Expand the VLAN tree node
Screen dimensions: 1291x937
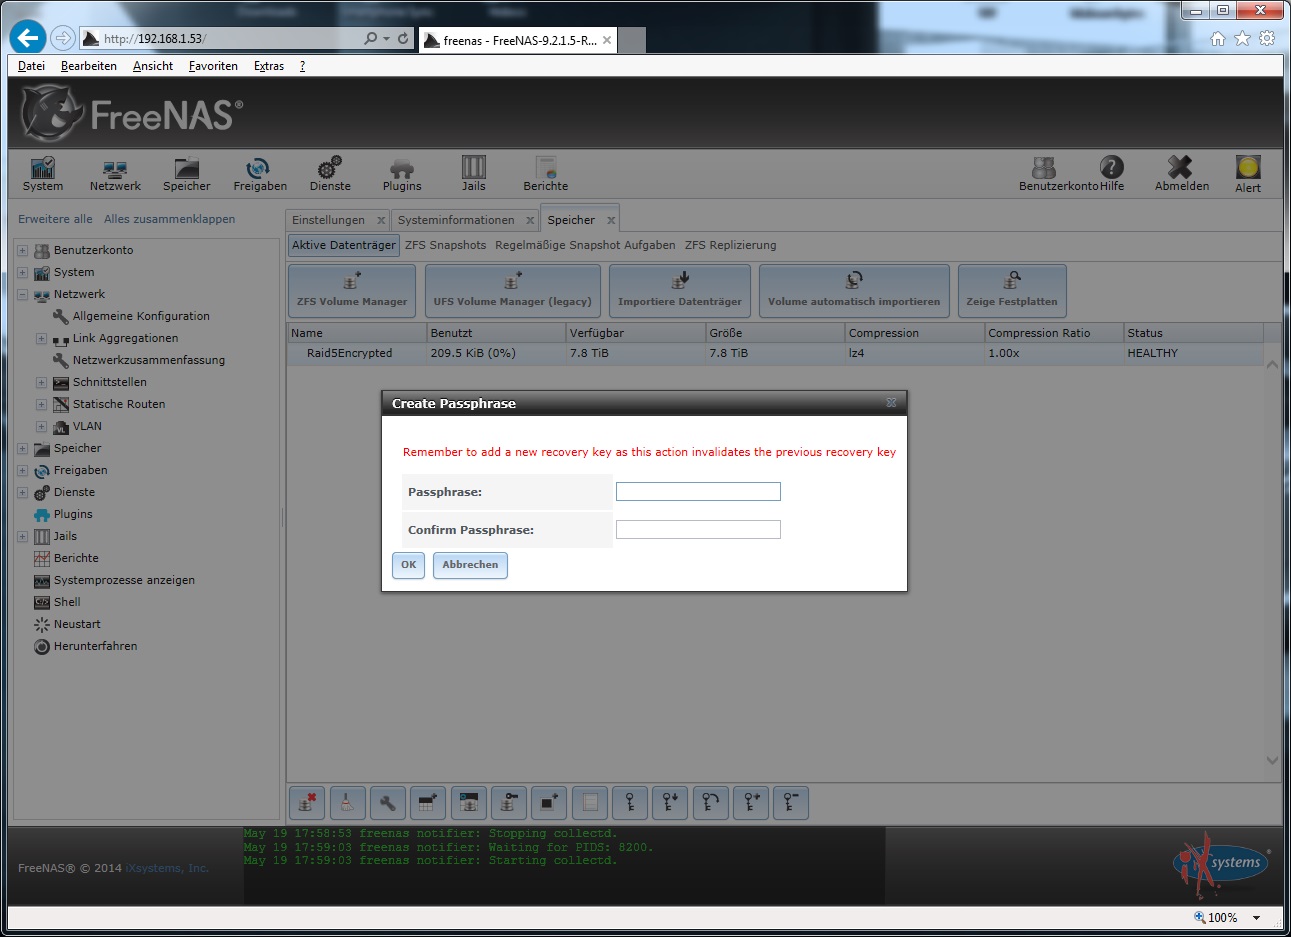pos(41,426)
